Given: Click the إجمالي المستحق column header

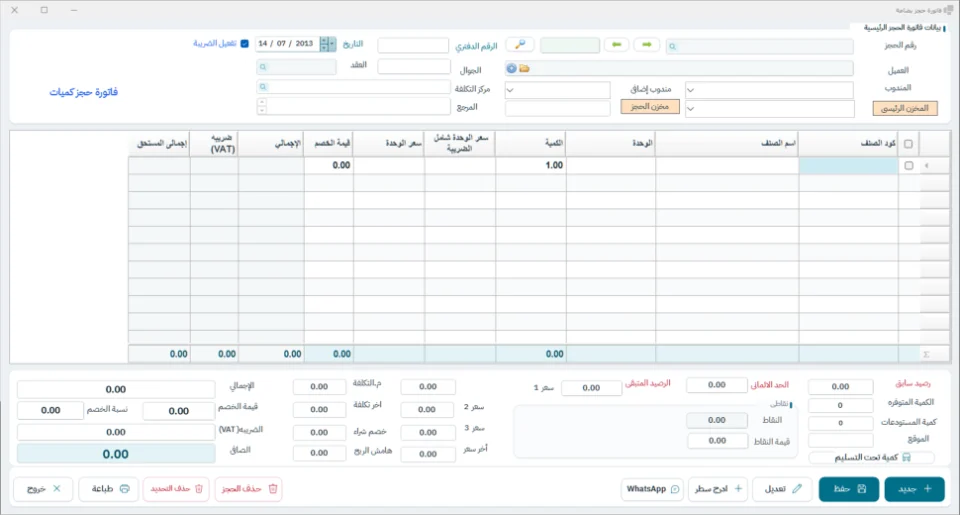Looking at the screenshot, I should [x=159, y=143].
